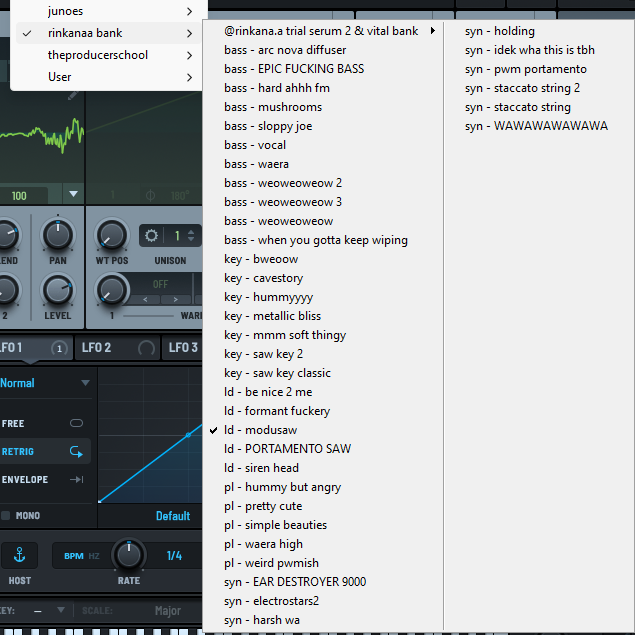Toggle the warp OFF display
Image resolution: width=635 pixels, height=635 pixels.
[x=160, y=284]
